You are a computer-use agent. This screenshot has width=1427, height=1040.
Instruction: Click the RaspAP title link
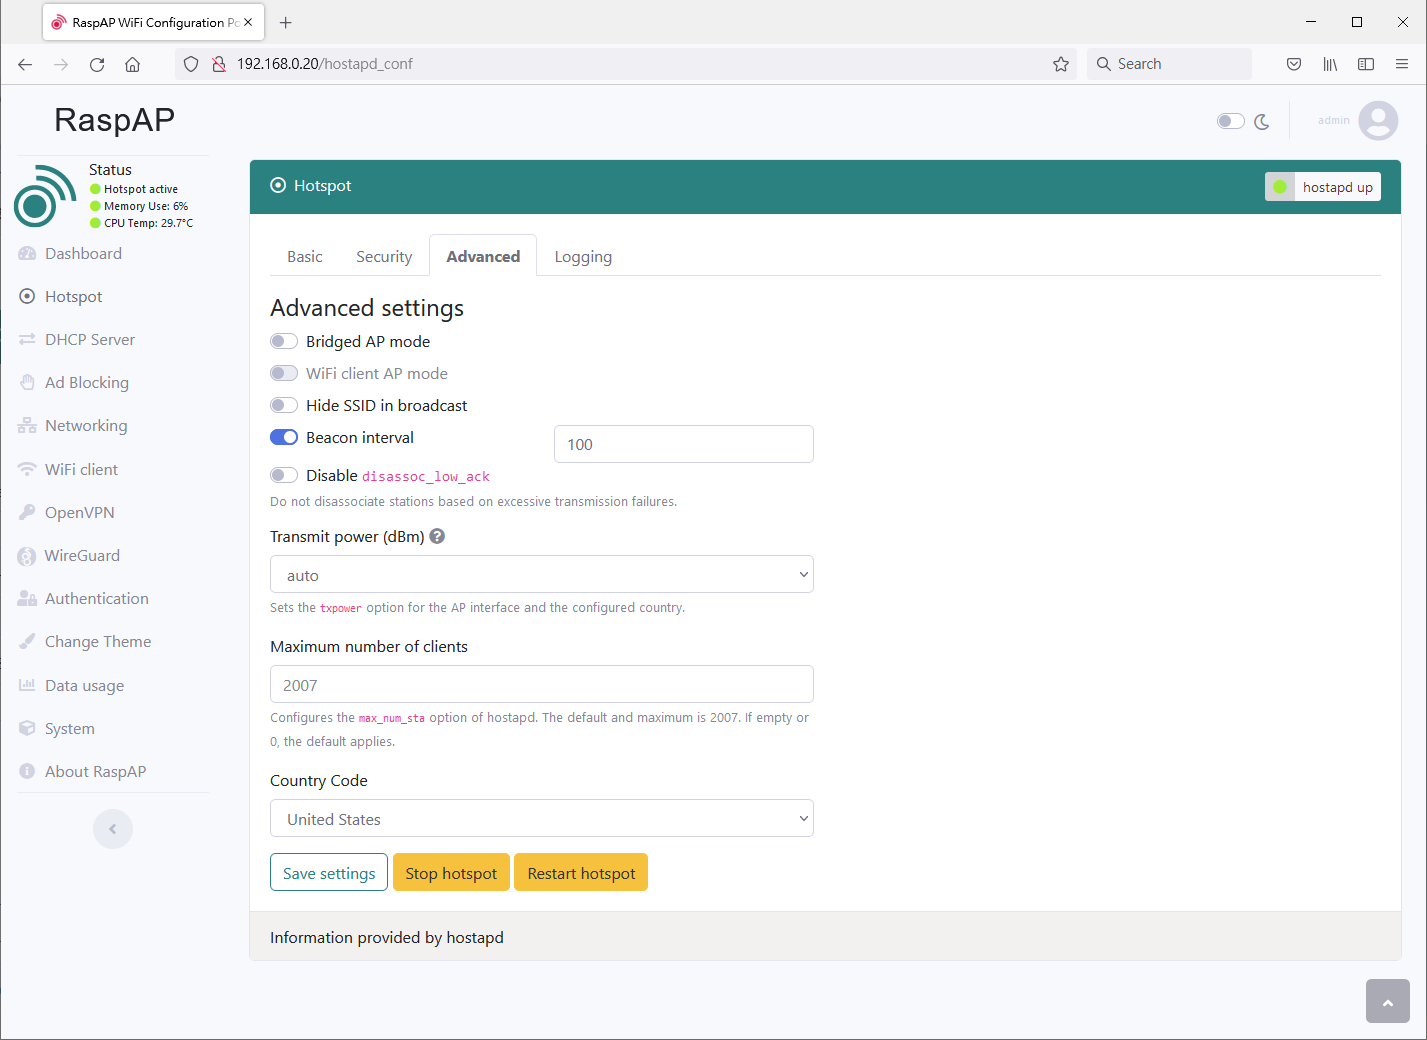pyautogui.click(x=114, y=120)
